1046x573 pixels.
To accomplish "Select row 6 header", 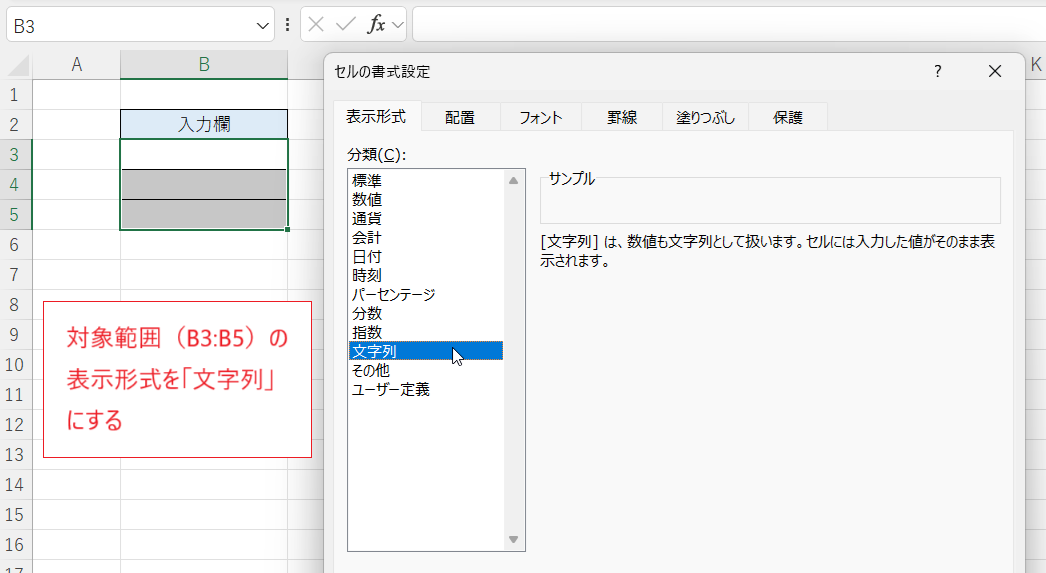I will 15,245.
